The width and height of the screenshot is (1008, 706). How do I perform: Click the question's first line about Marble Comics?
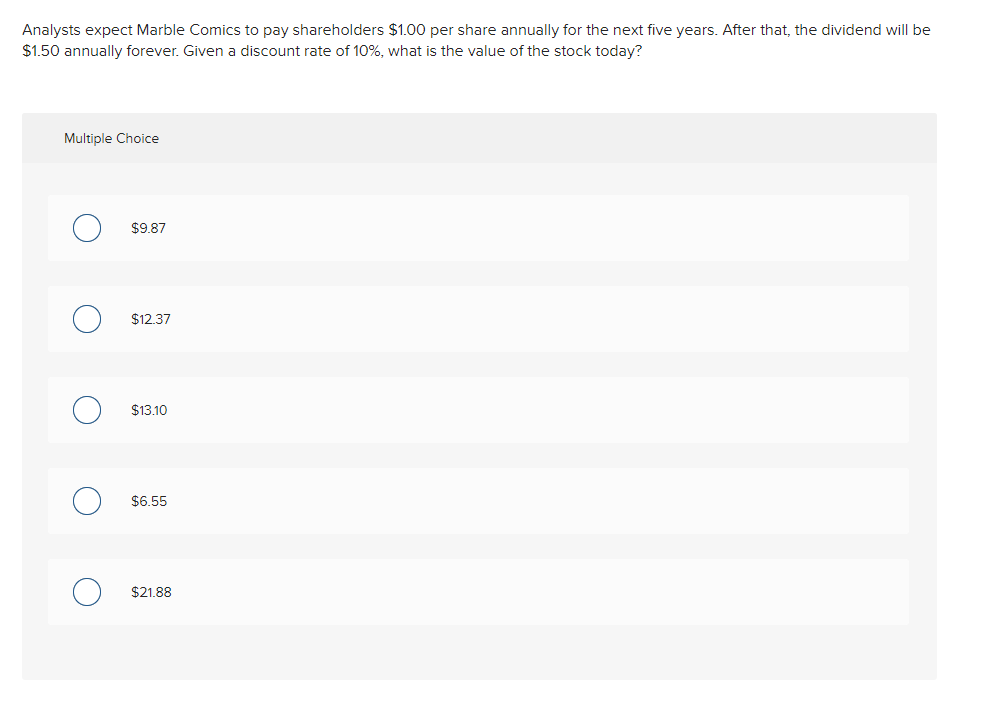click(476, 30)
